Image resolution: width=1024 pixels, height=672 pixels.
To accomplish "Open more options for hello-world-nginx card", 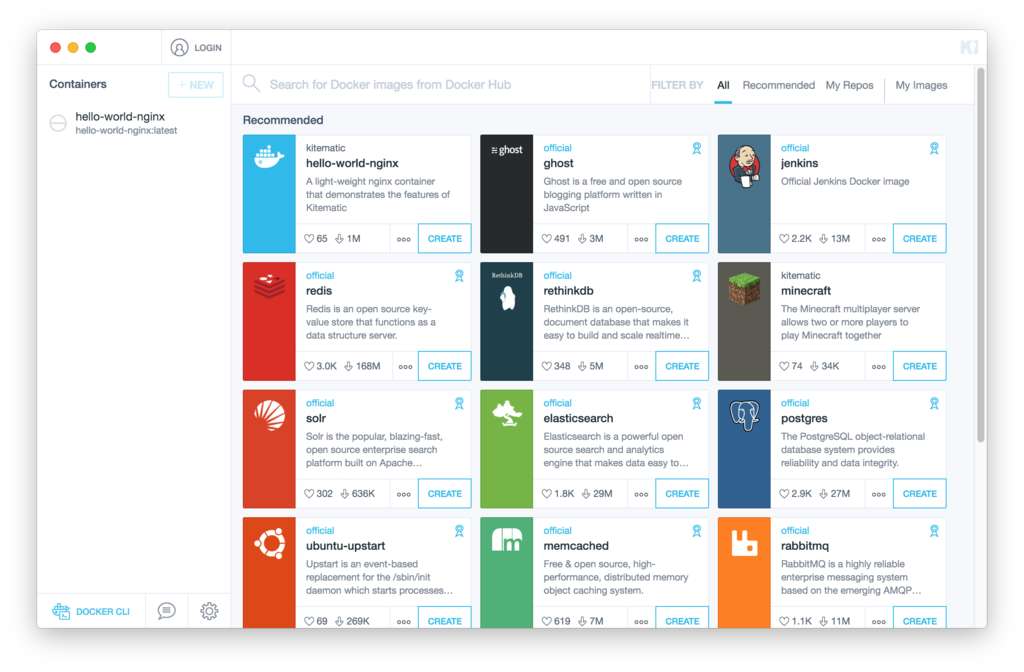I will (x=404, y=239).
